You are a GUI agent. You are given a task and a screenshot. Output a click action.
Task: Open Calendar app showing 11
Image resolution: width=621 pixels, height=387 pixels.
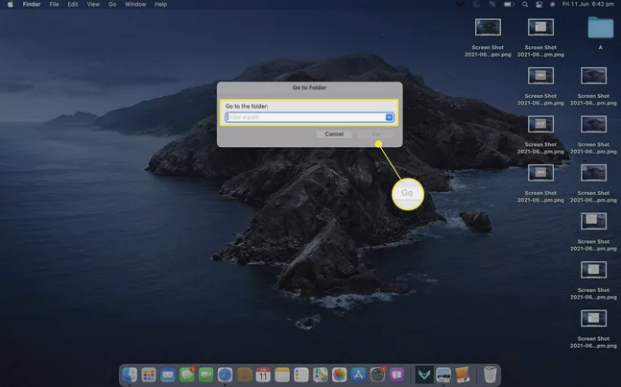(x=263, y=375)
